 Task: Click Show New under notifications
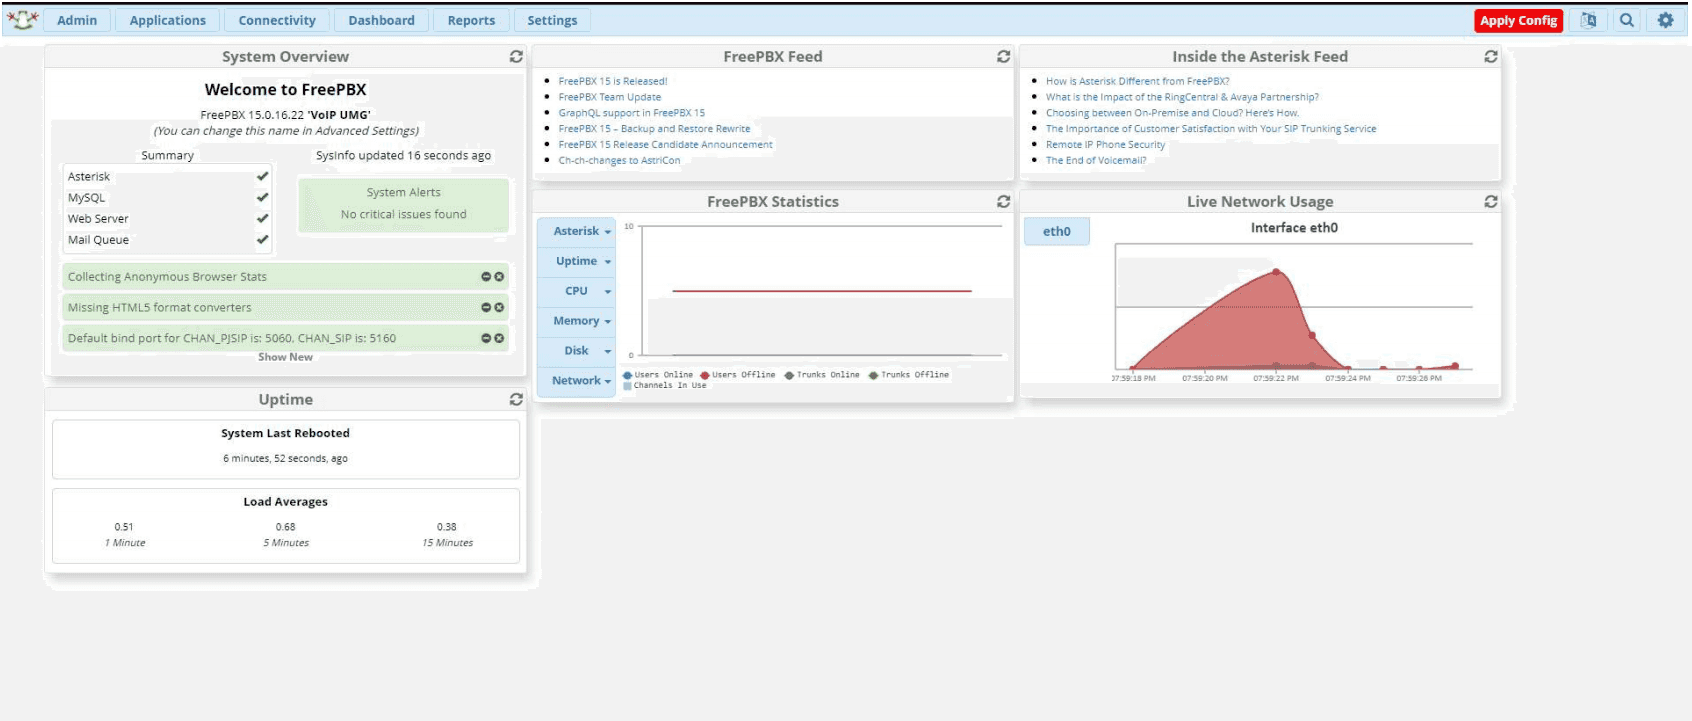285,357
